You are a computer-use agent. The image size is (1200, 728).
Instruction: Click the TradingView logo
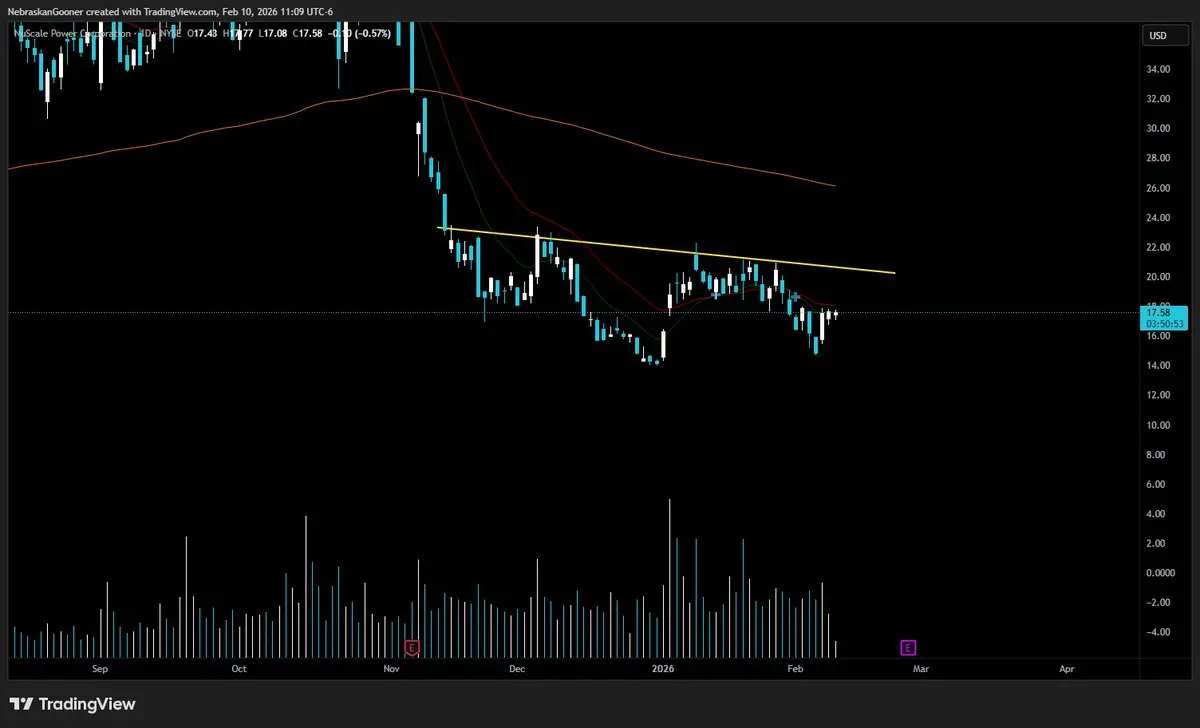pyautogui.click(x=72, y=704)
